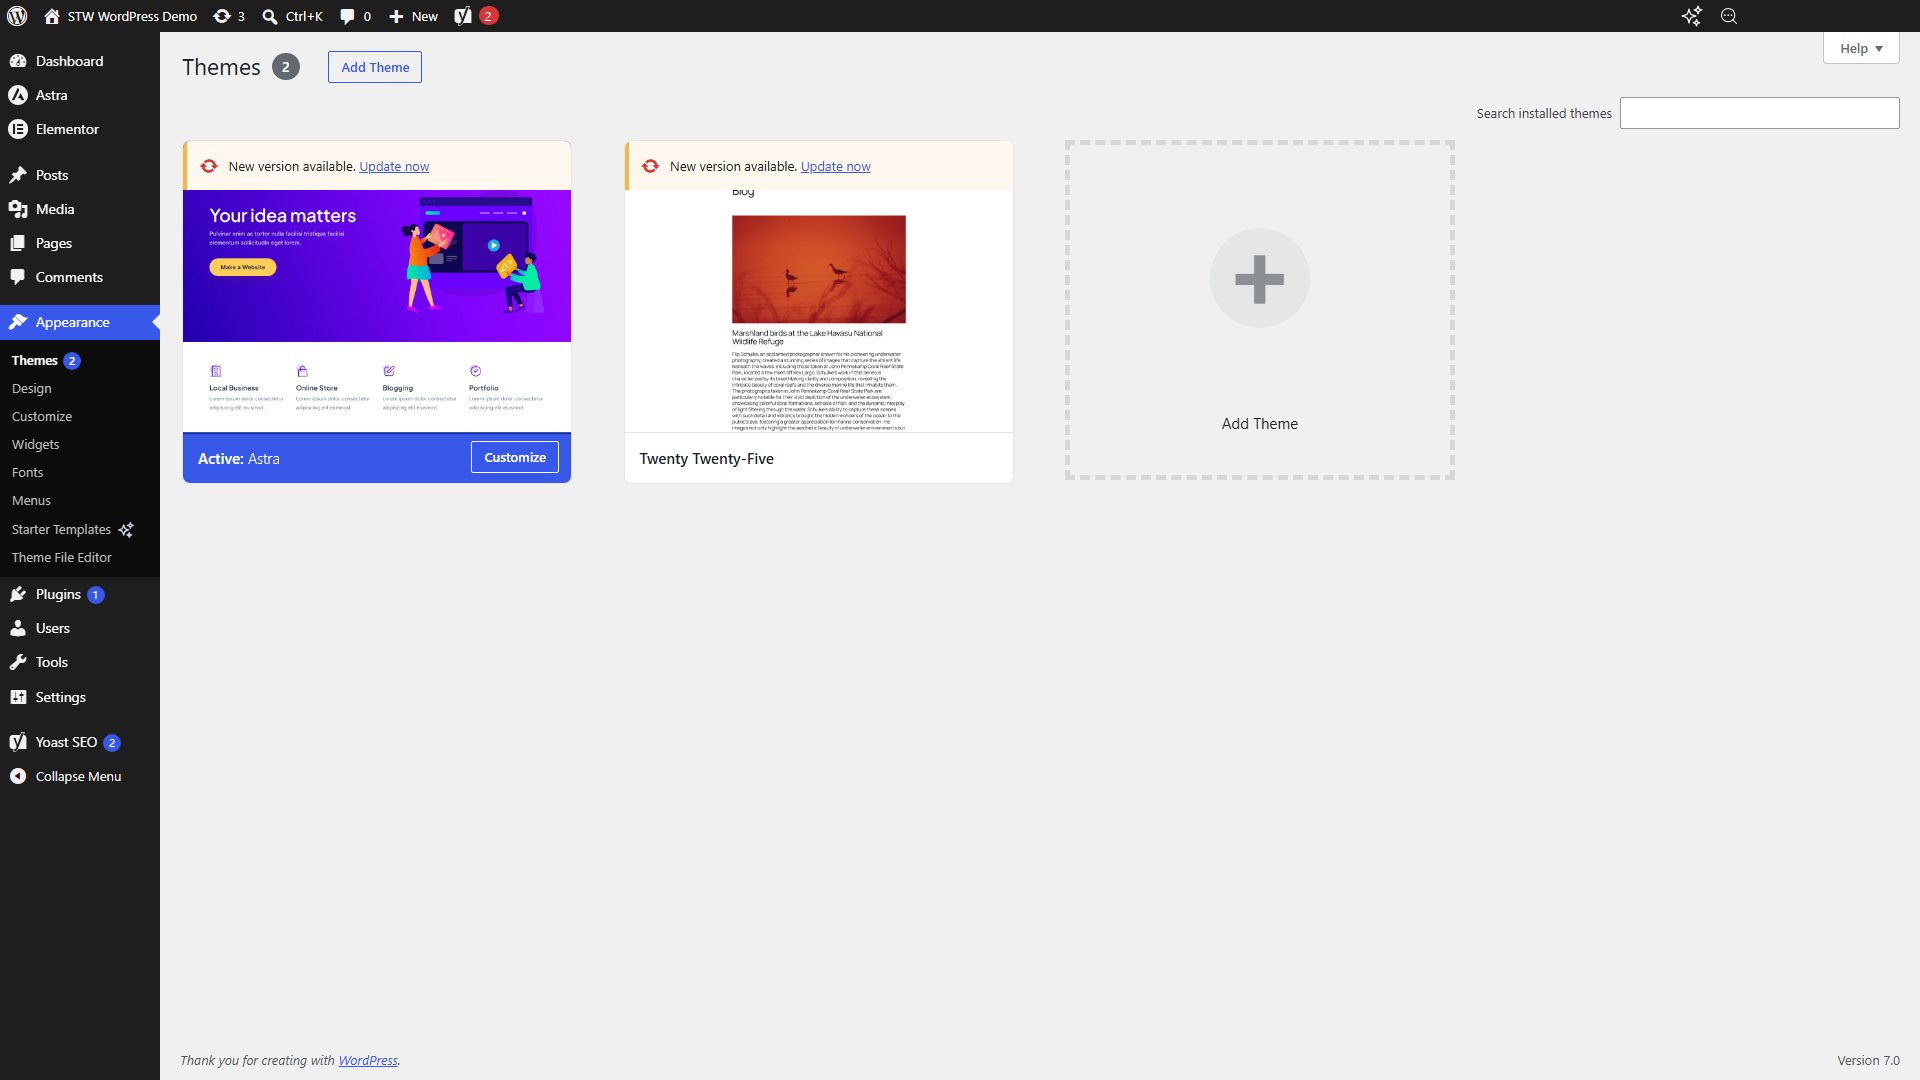Image resolution: width=1920 pixels, height=1080 pixels.
Task: Open the Ctrl+K search magnifier icon
Action: coord(270,16)
